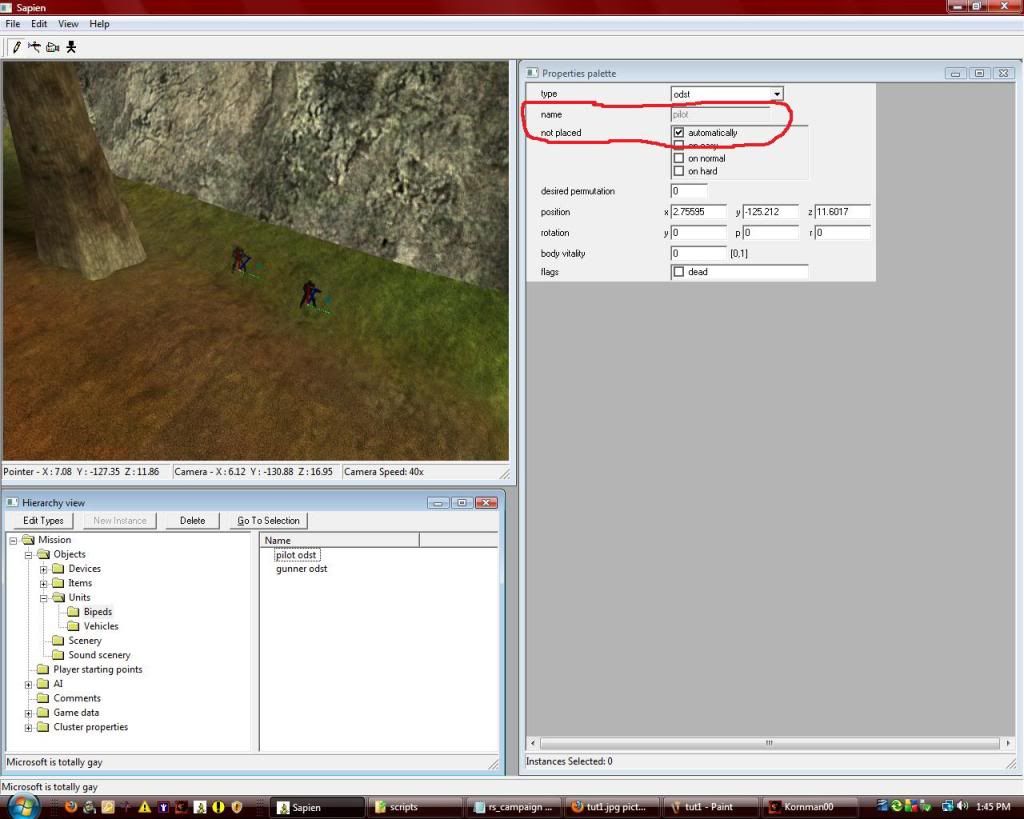Launch Firefox from the quick launch bar
The image size is (1024, 819).
(x=71, y=807)
